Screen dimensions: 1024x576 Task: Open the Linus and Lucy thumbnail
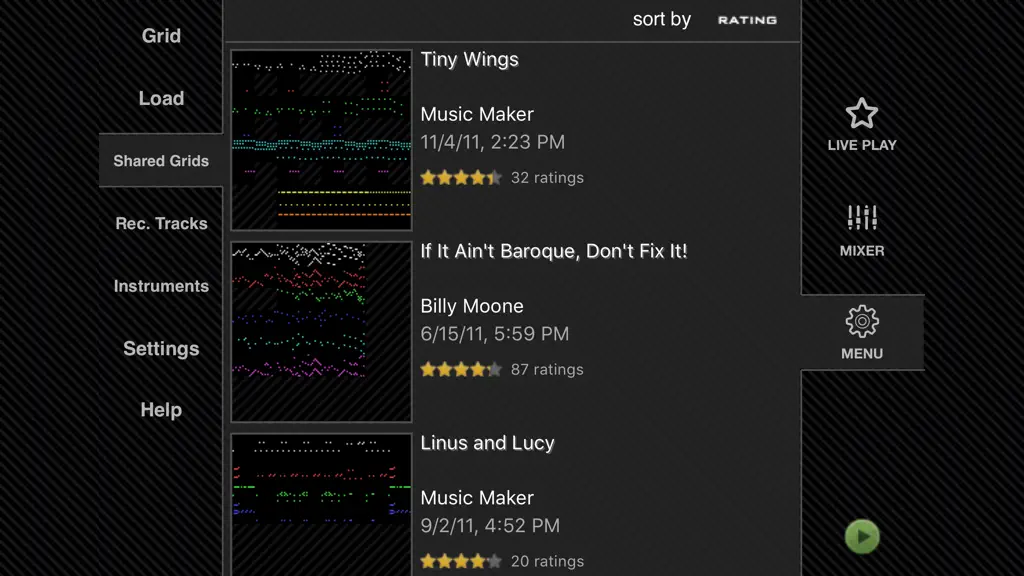tap(321, 504)
